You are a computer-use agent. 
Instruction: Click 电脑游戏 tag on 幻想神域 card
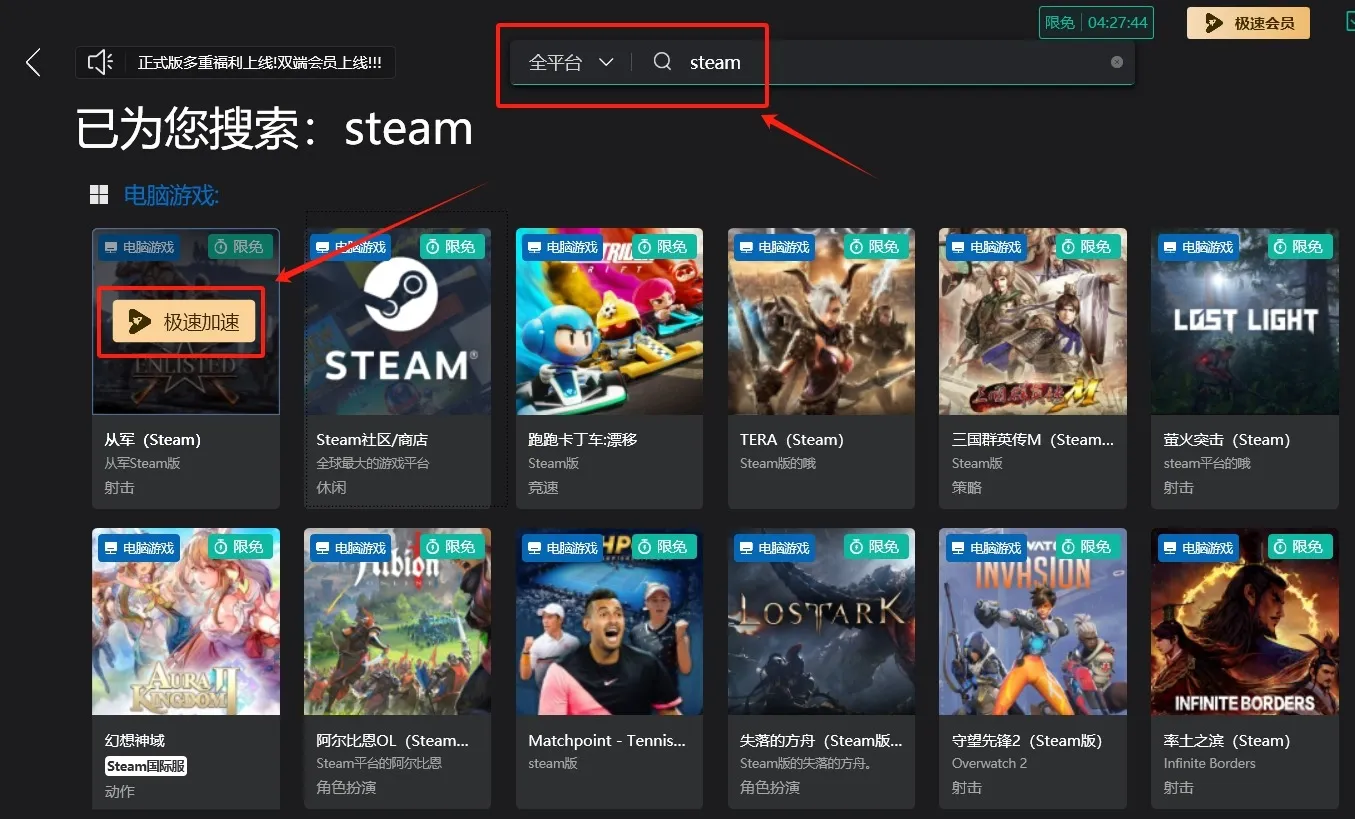[x=139, y=547]
